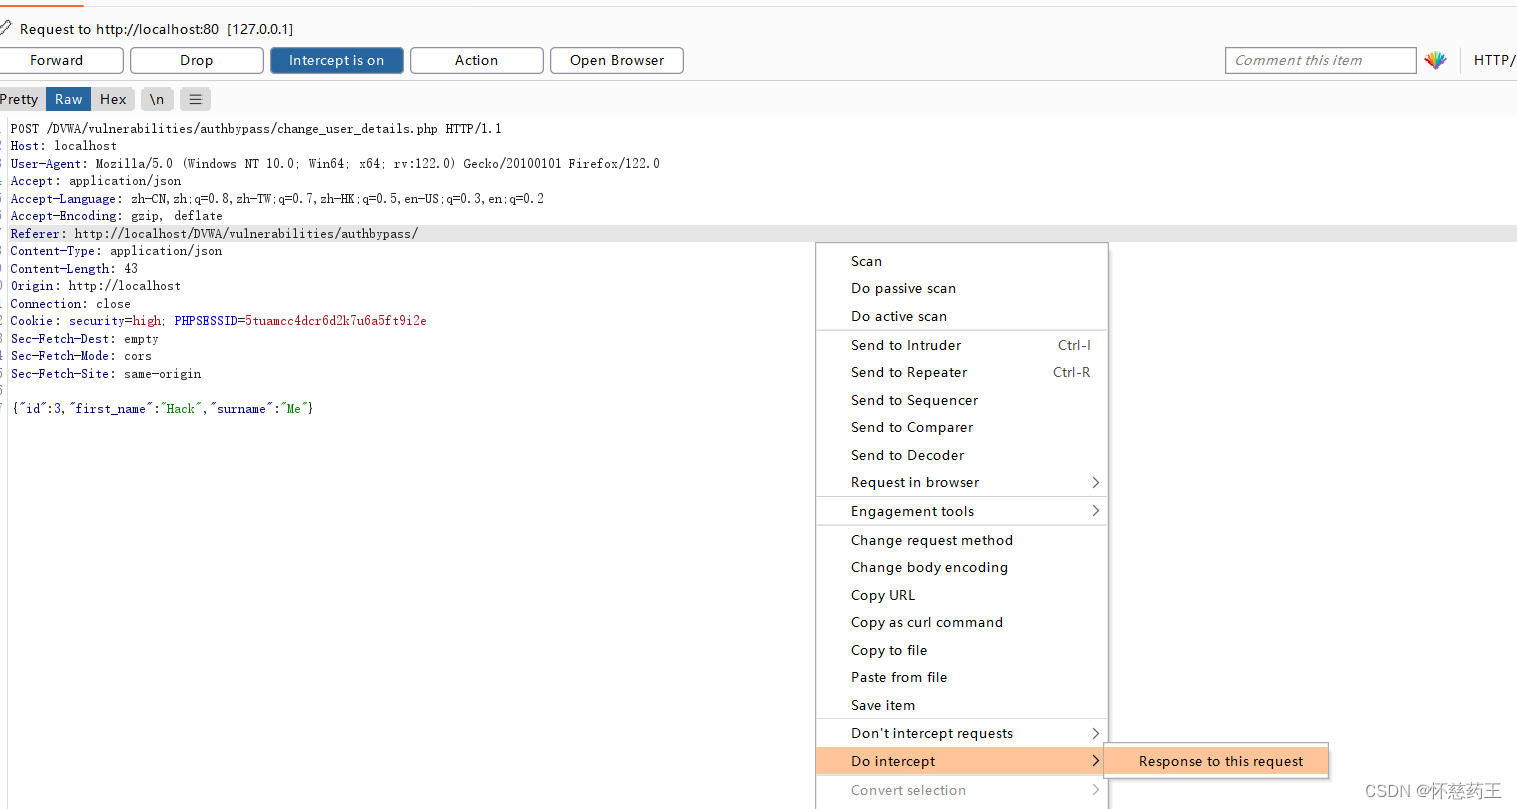
Task: Choose Copy to file
Action: 962,650
